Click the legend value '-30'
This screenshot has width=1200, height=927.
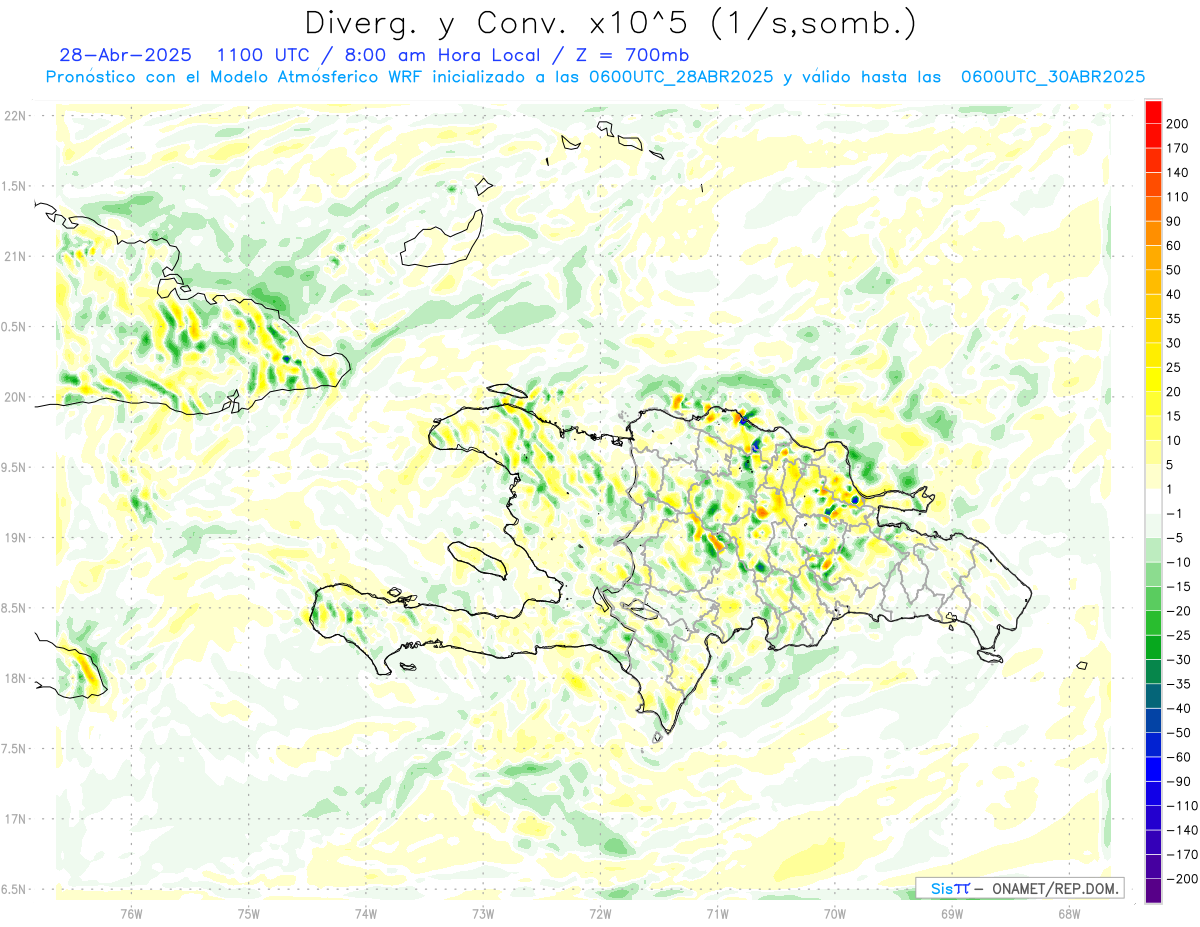click(x=1177, y=660)
